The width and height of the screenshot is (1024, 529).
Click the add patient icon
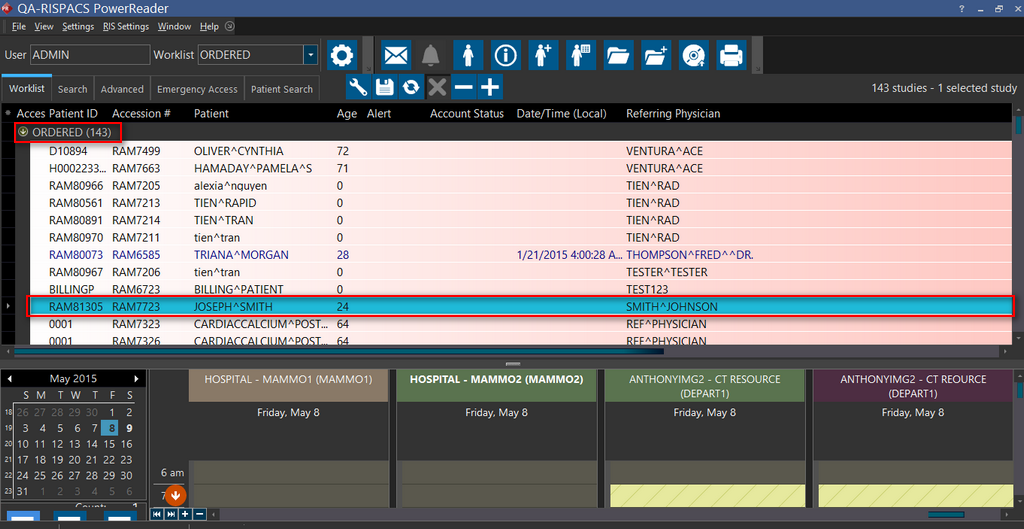pyautogui.click(x=542, y=55)
